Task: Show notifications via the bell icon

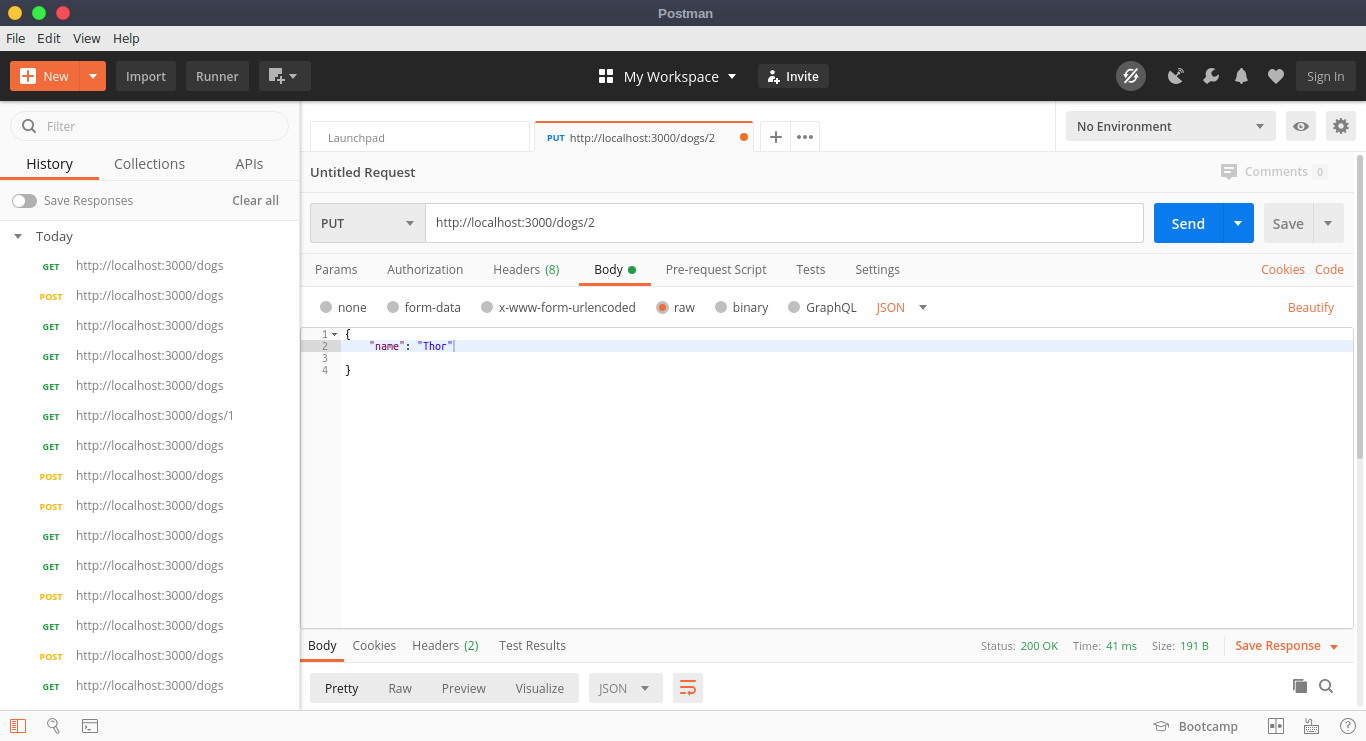Action: (1242, 76)
